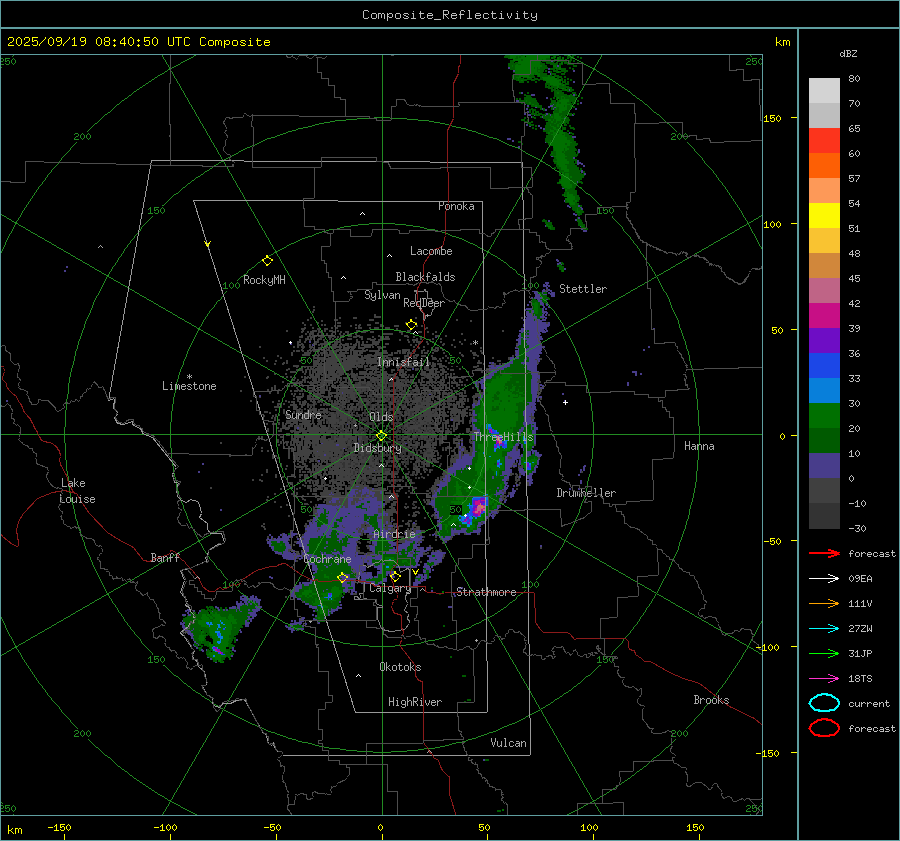Image resolution: width=900 pixels, height=841 pixels.
Task: Click the bright blue 33 dBZ swatch
Action: [x=824, y=391]
